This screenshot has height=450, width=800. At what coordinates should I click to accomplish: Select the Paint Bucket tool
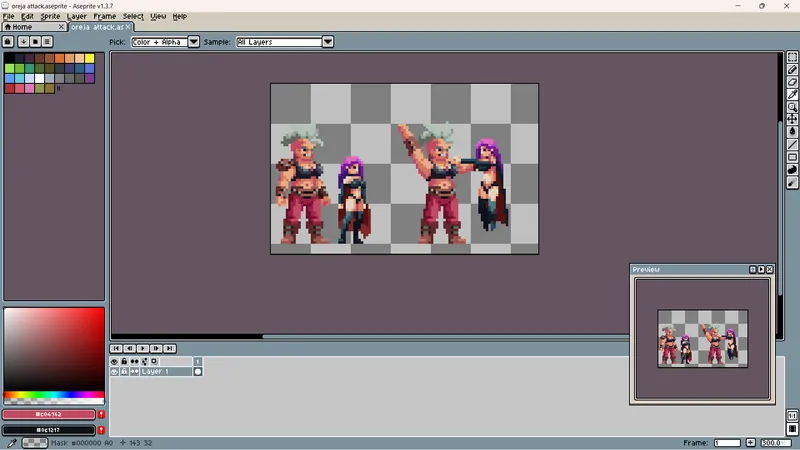[x=792, y=132]
